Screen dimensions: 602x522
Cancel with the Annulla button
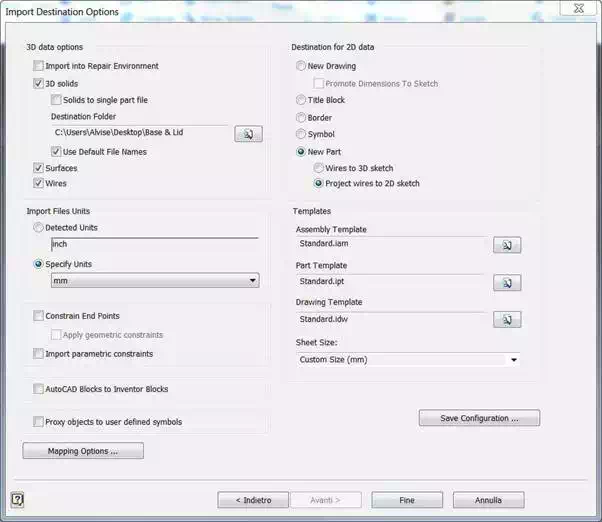[x=488, y=500]
